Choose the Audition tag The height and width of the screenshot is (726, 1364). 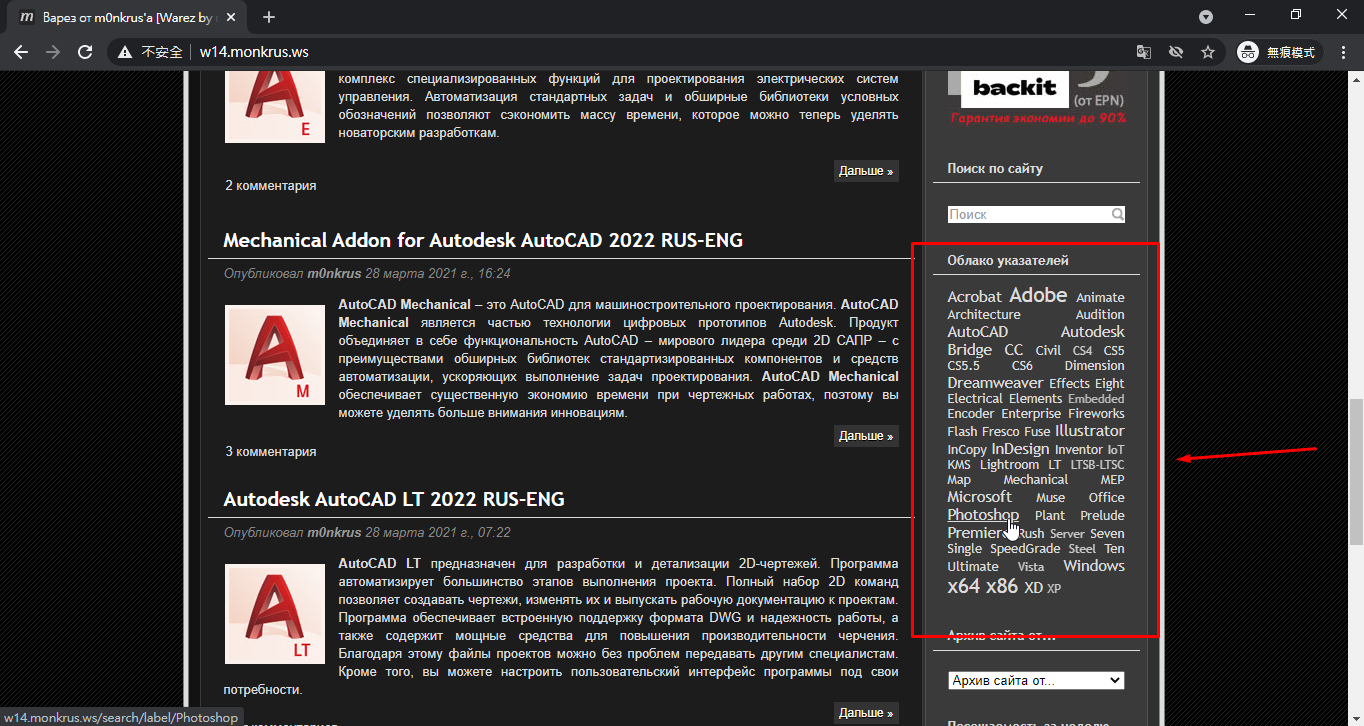click(1100, 315)
